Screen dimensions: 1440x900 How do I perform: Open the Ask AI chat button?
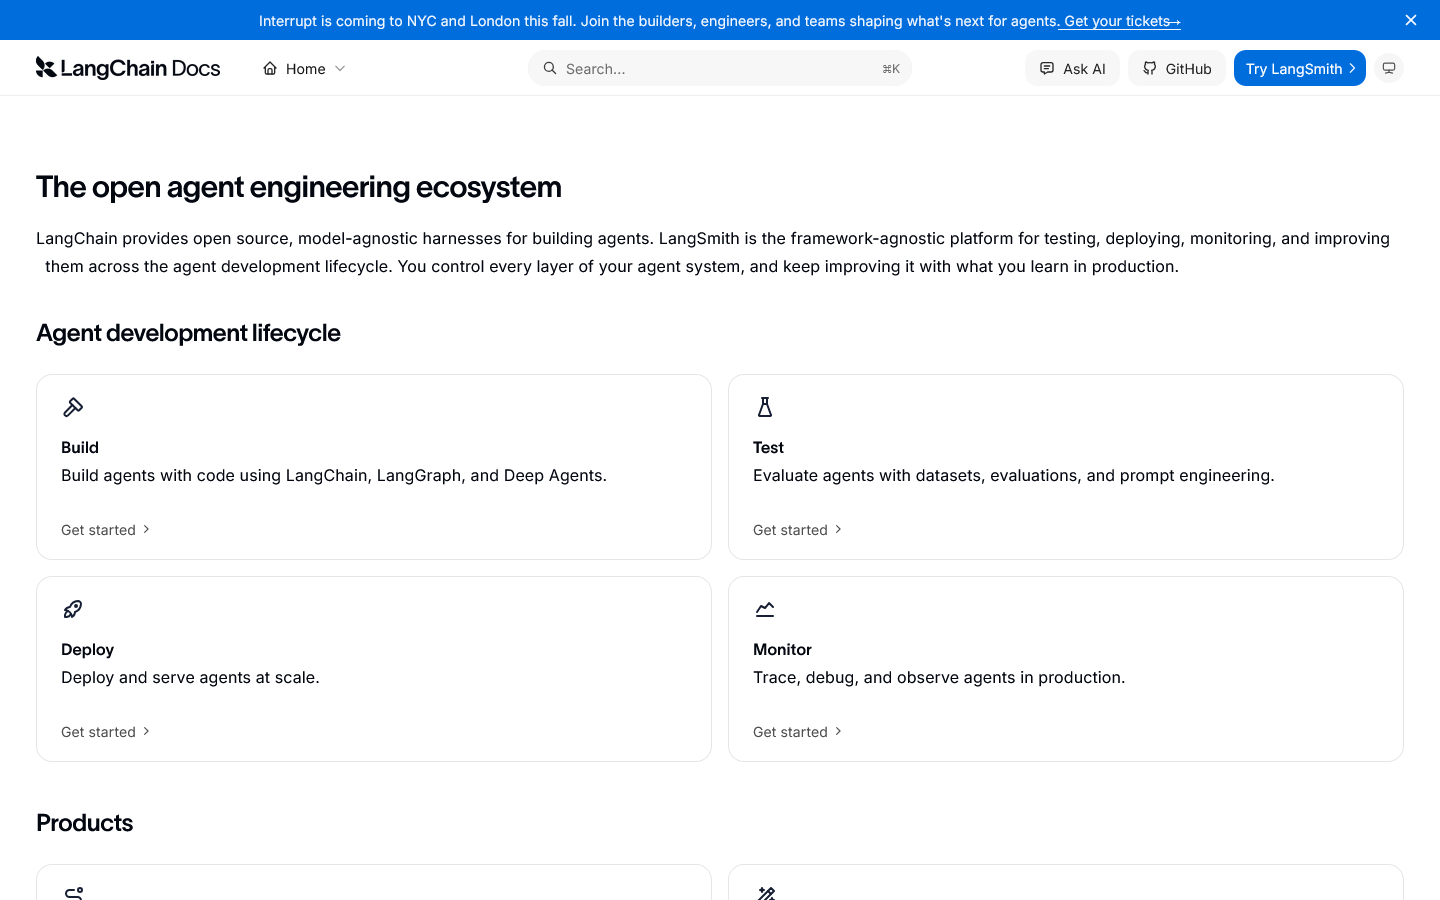[1072, 68]
